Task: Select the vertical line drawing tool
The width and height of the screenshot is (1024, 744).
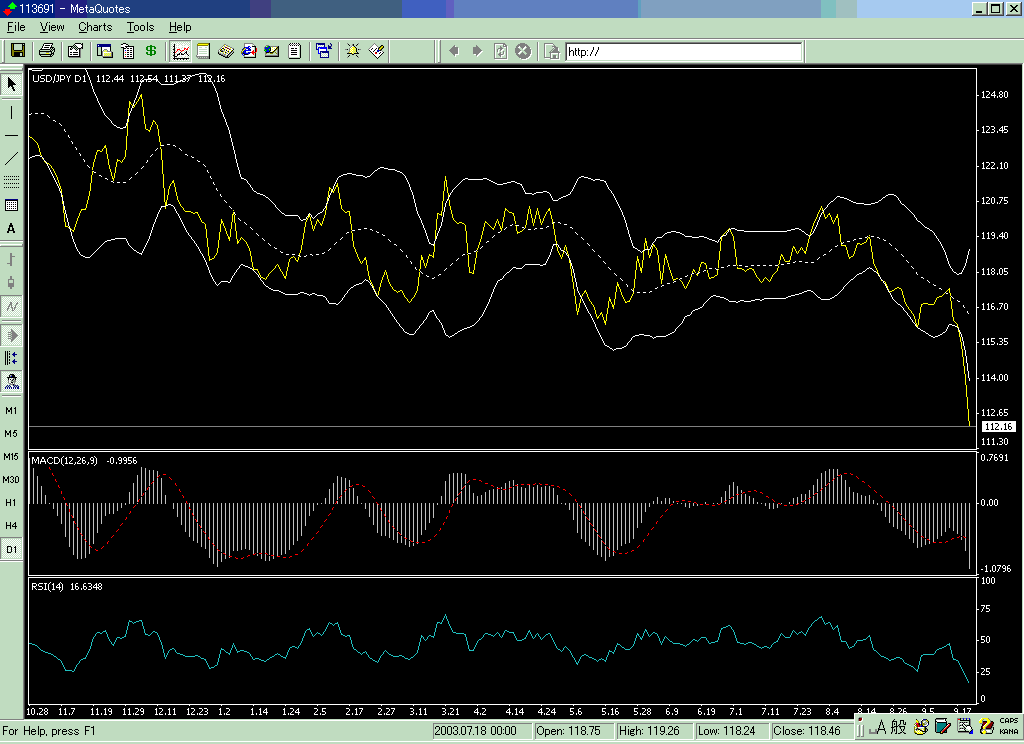Action: 12,113
